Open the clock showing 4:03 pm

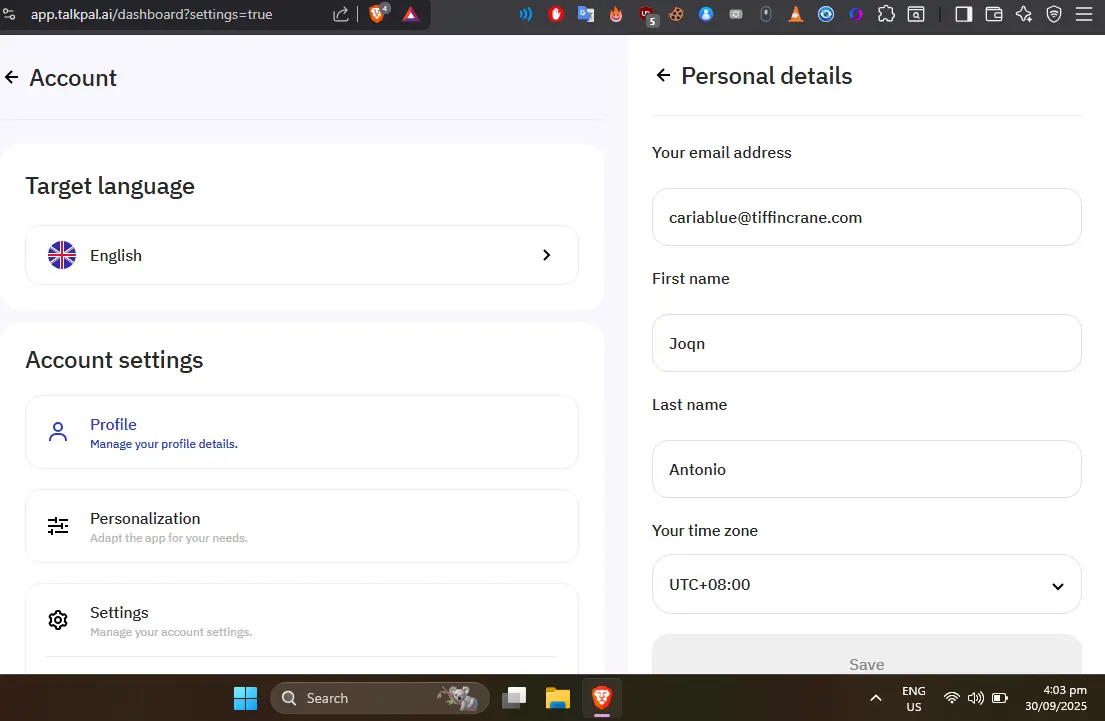(x=1056, y=698)
